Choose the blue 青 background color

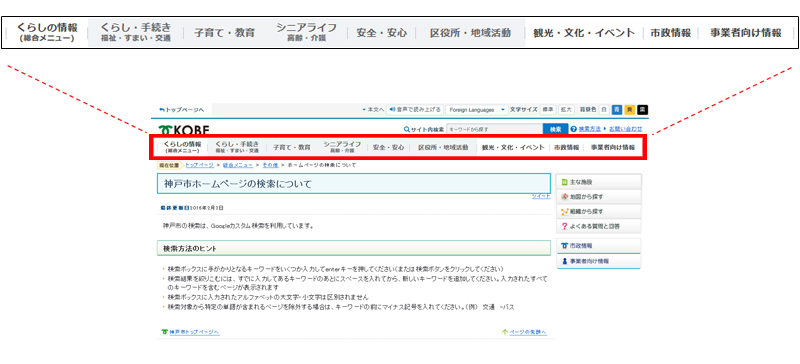617,109
